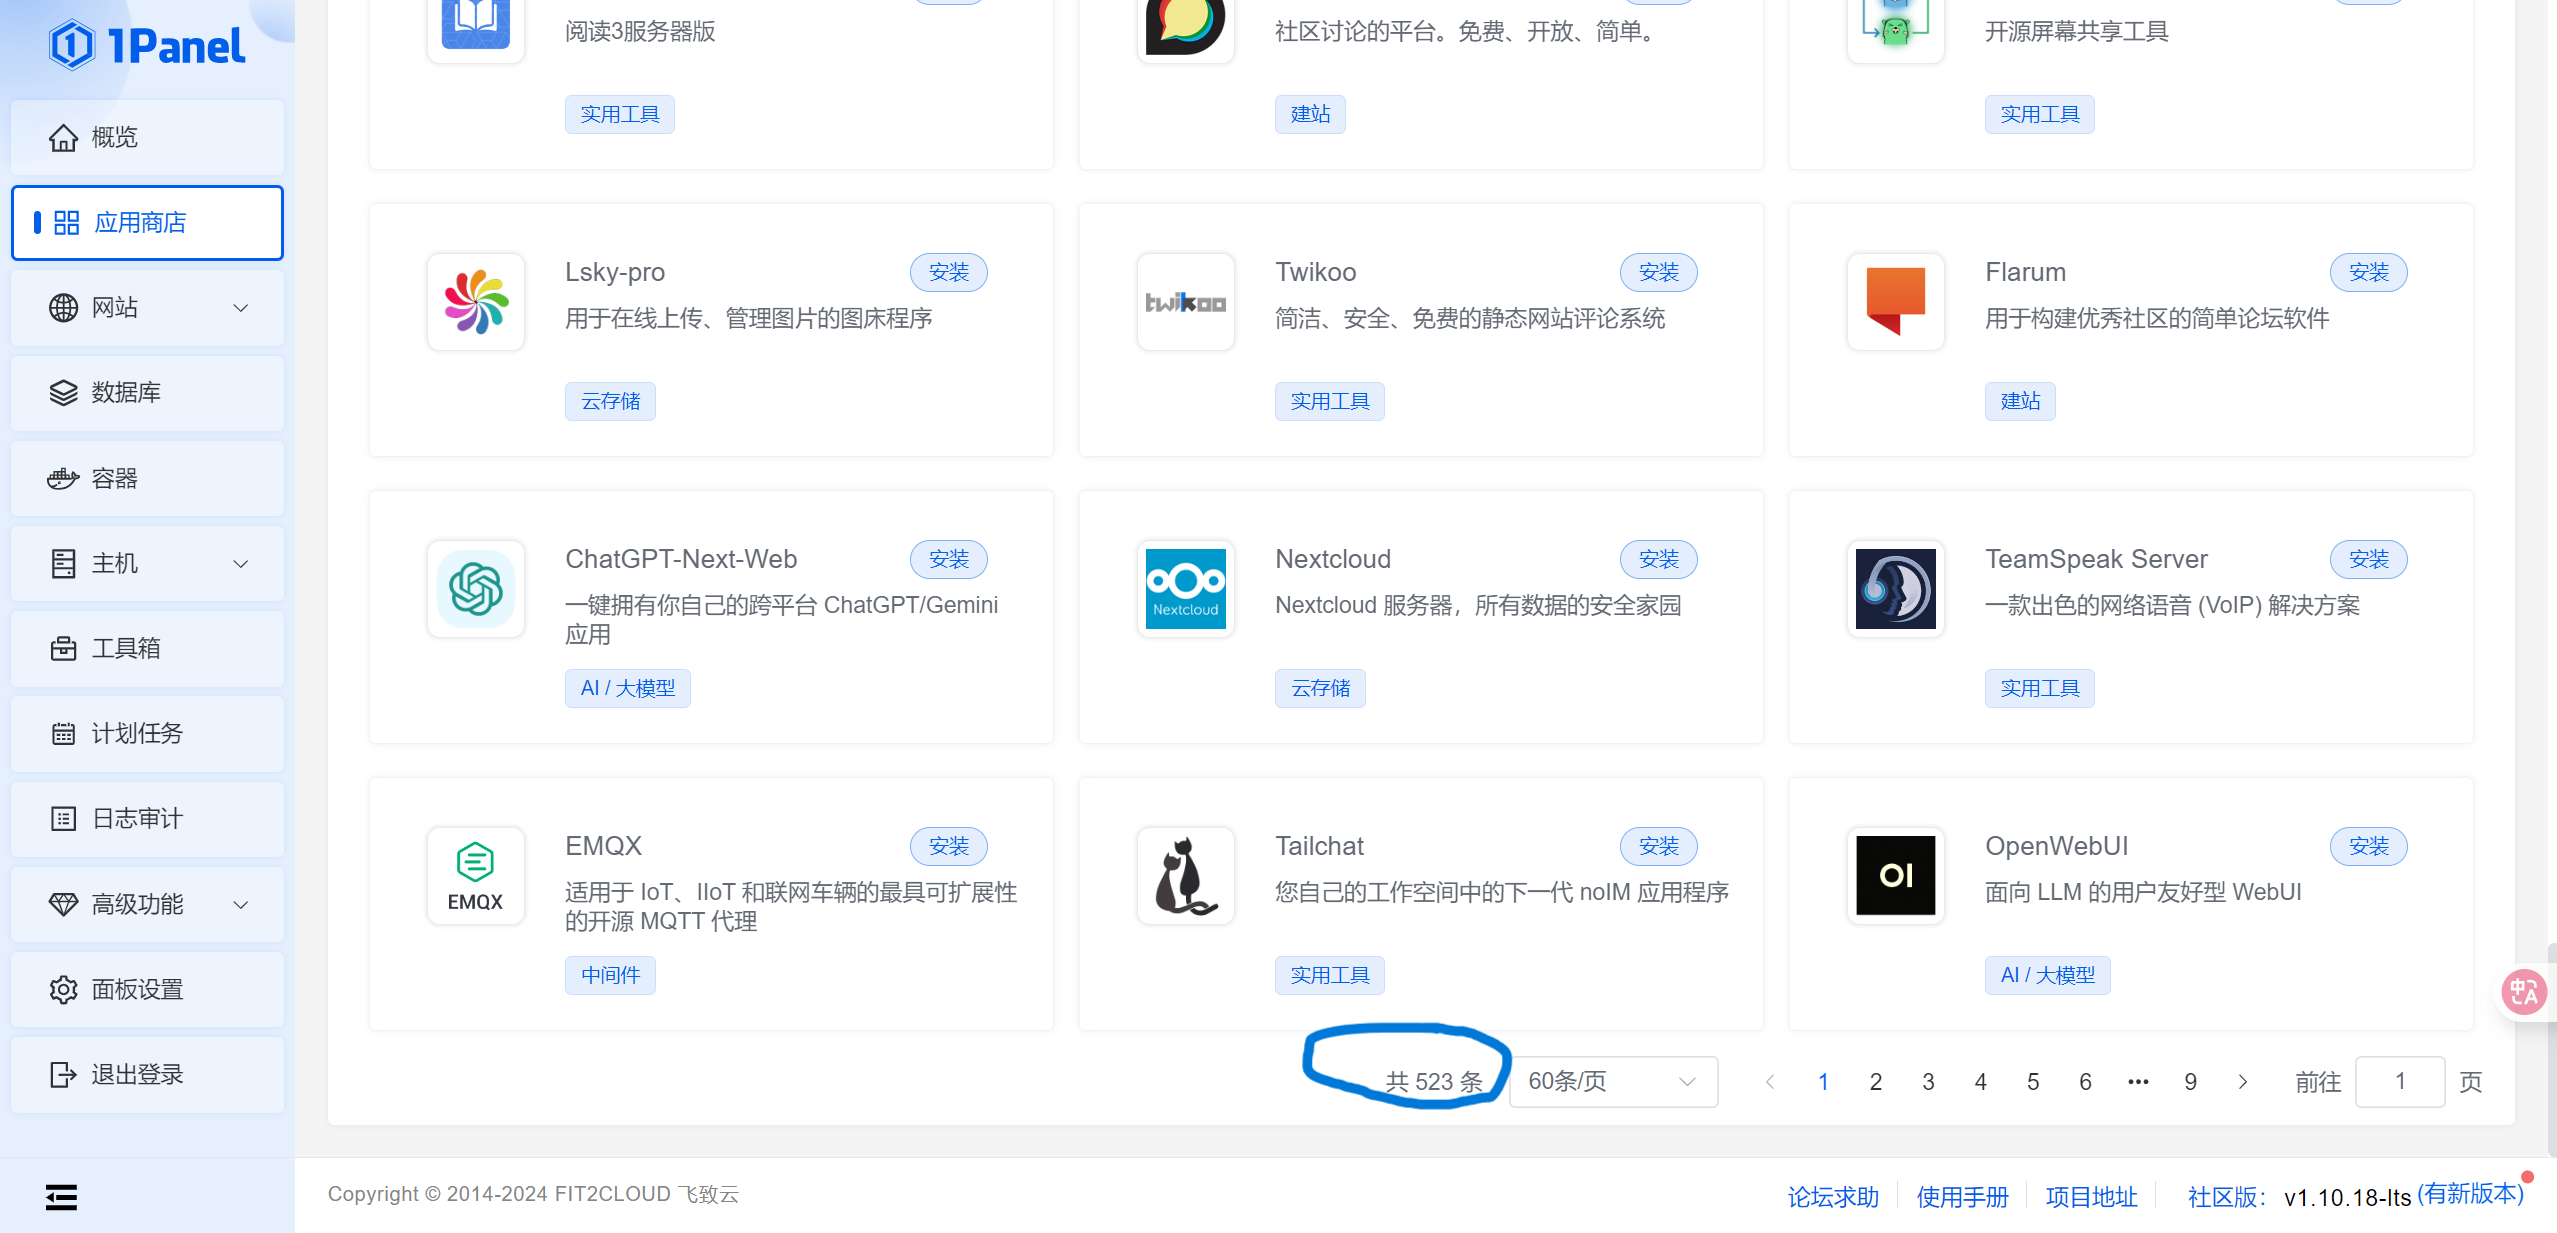This screenshot has height=1233, width=2557.
Task: Go to page 4
Action: click(x=1980, y=1082)
